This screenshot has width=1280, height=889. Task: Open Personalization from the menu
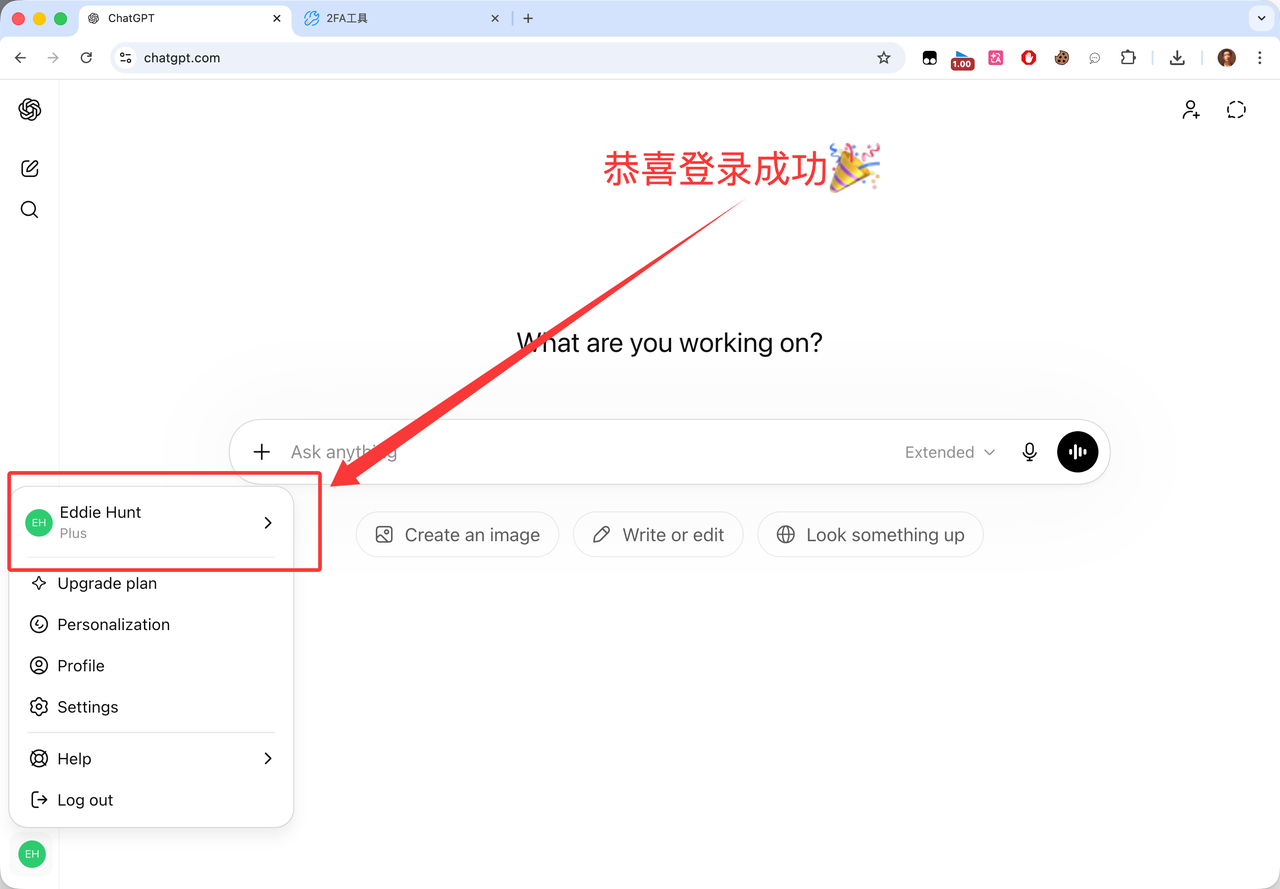pos(152,624)
